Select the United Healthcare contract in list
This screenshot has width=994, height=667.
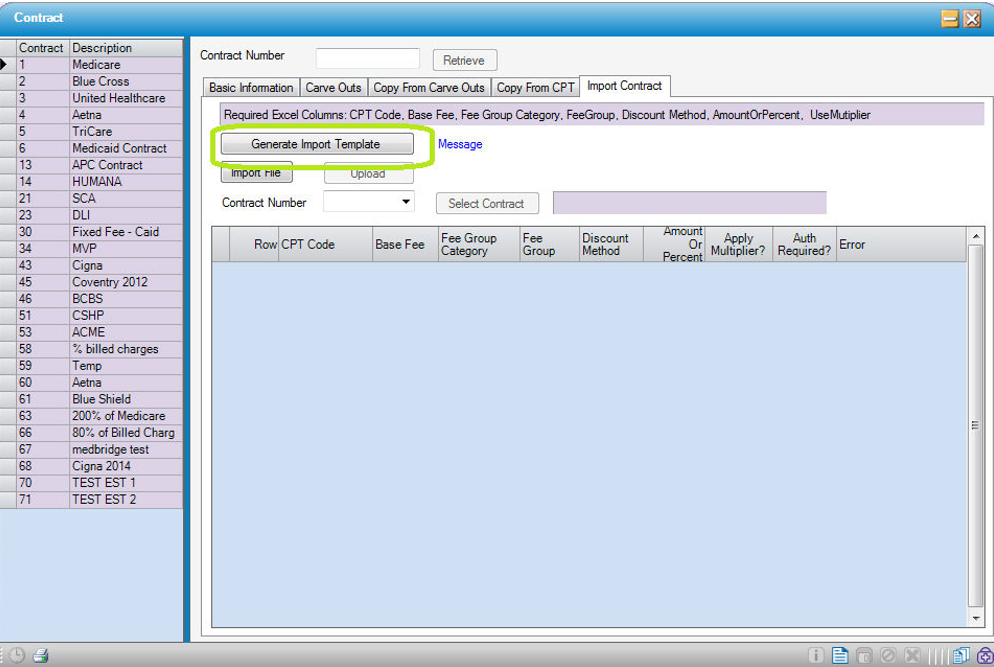coord(118,98)
